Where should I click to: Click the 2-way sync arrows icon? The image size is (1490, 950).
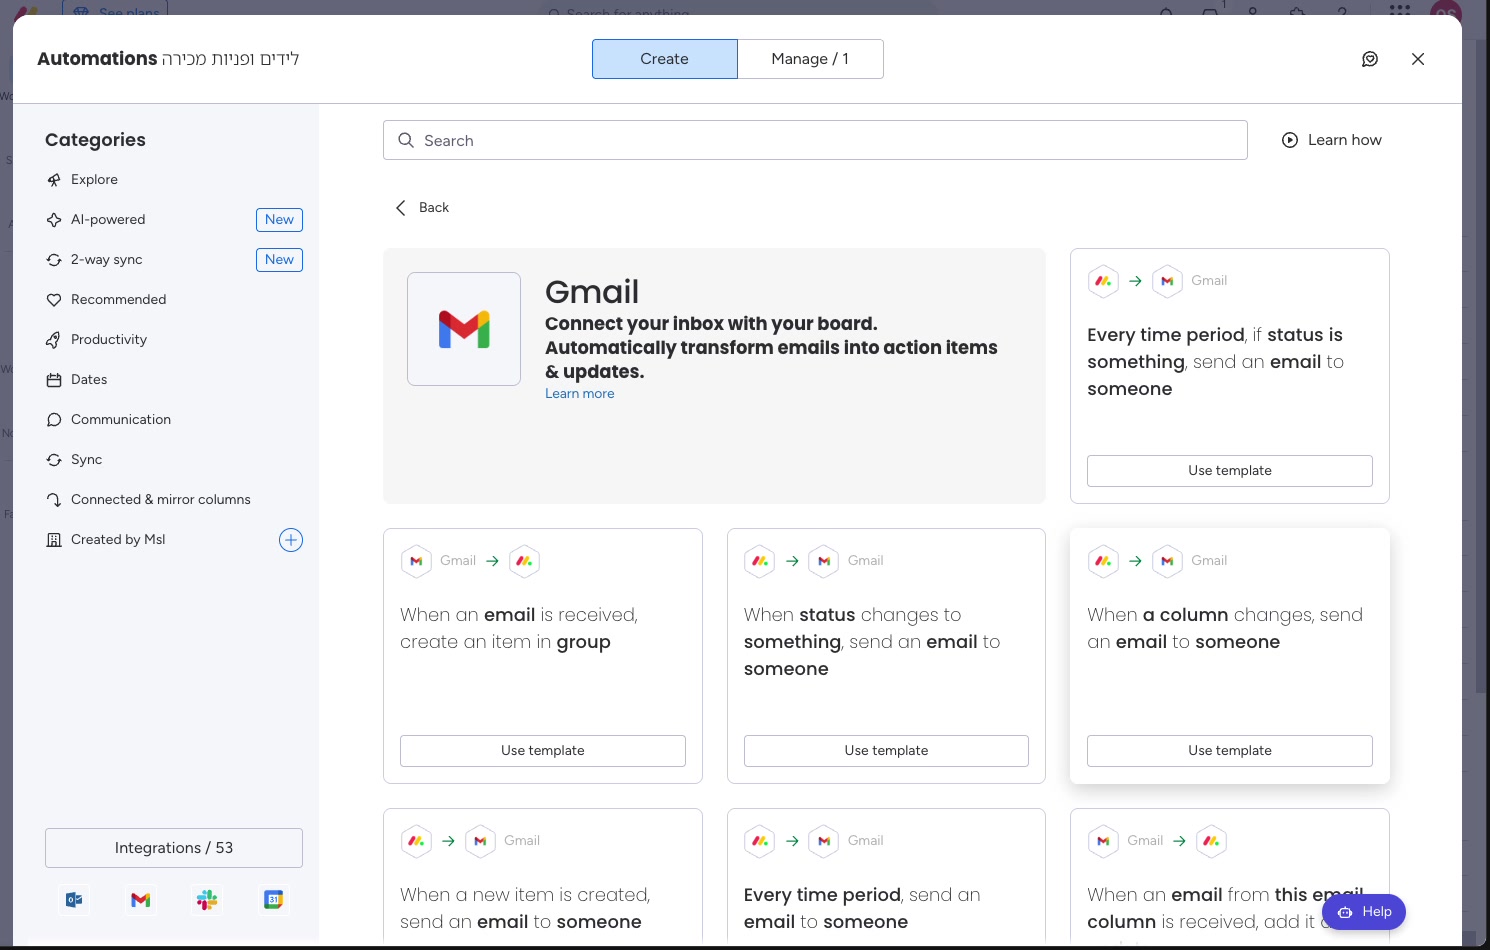pos(54,260)
